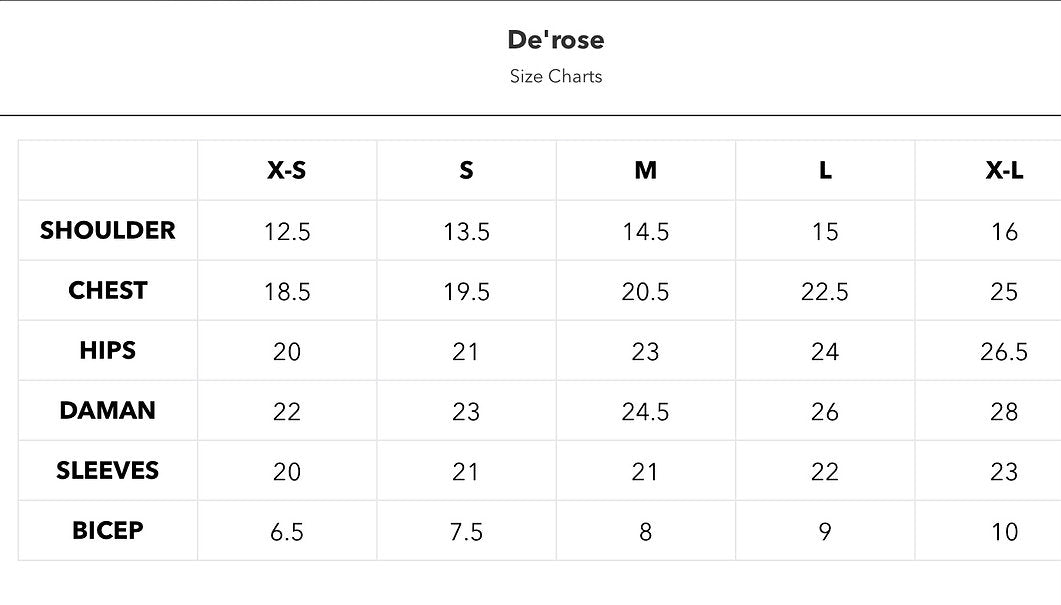1061x605 pixels.
Task: Click the SHOULDER row label
Action: click(108, 230)
